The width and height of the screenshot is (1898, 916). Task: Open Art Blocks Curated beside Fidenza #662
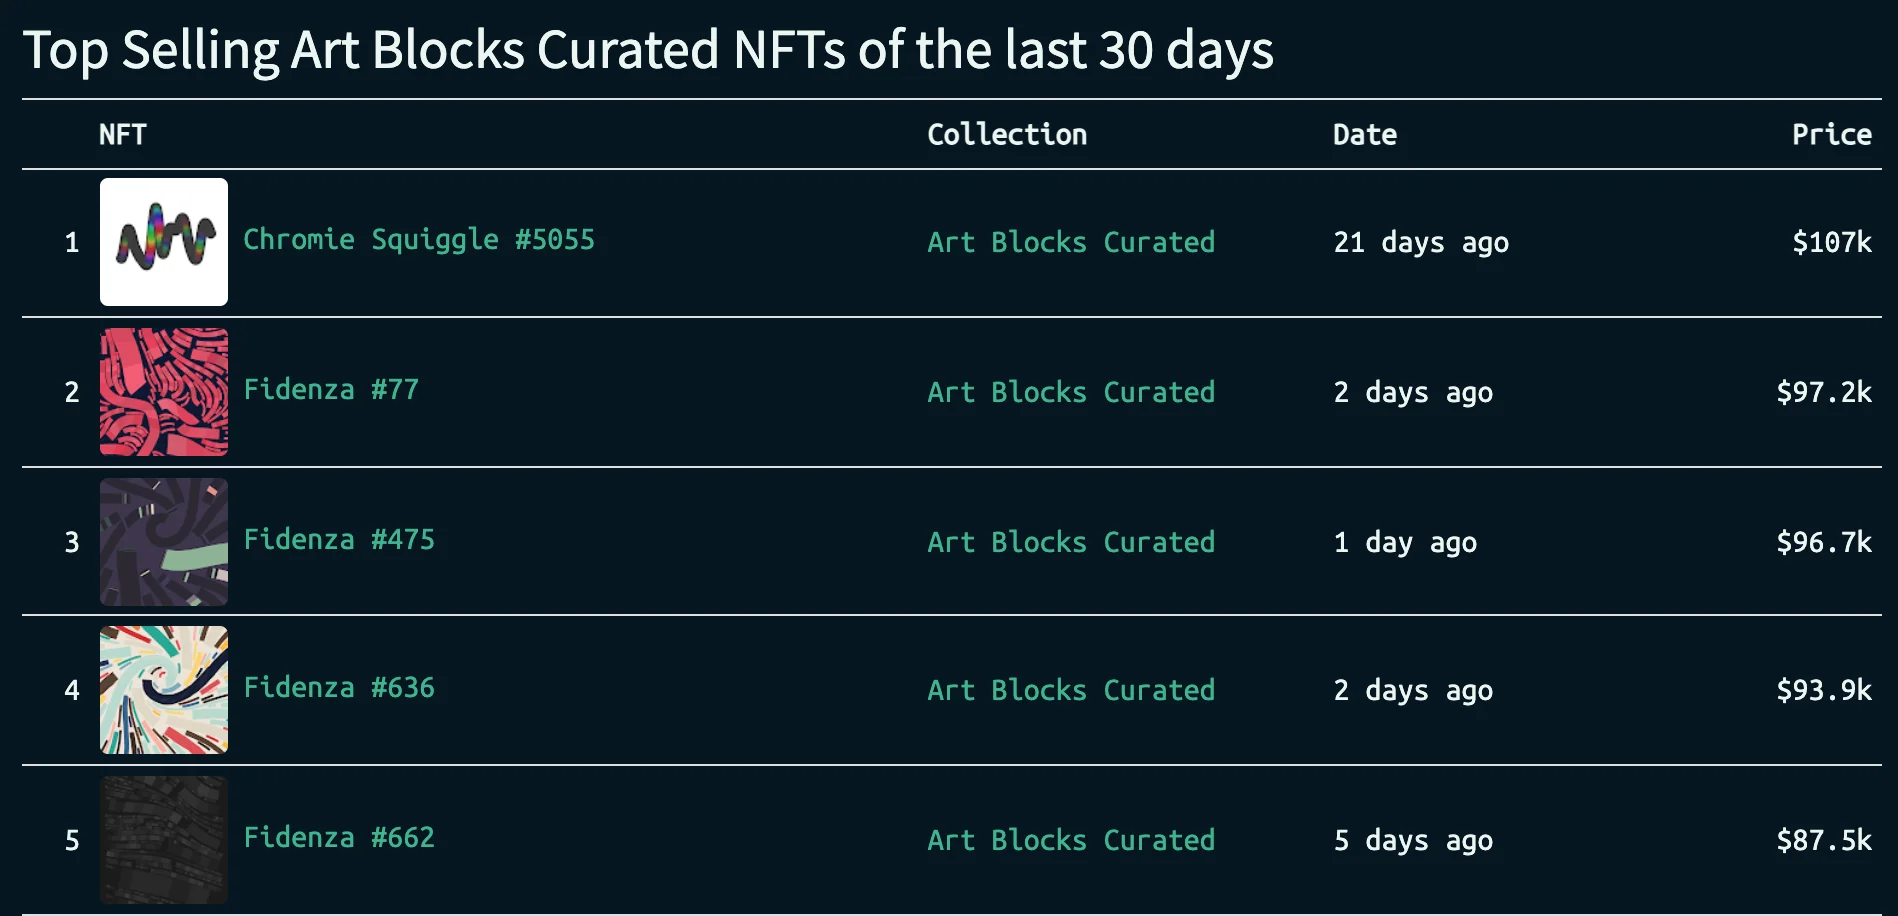[x=1071, y=840]
